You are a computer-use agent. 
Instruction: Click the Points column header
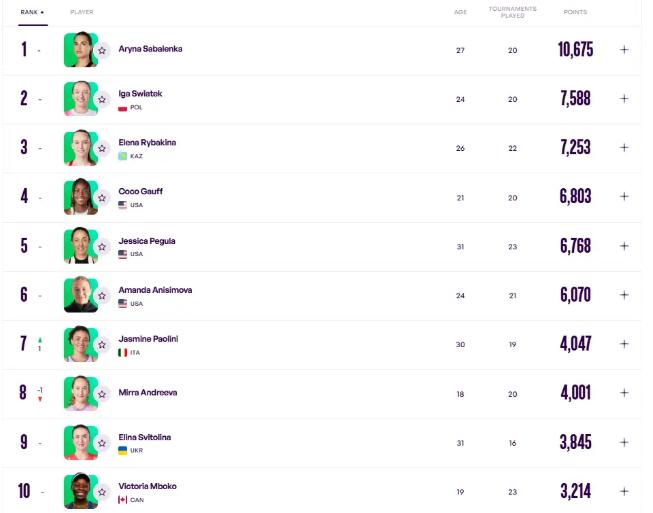(575, 12)
